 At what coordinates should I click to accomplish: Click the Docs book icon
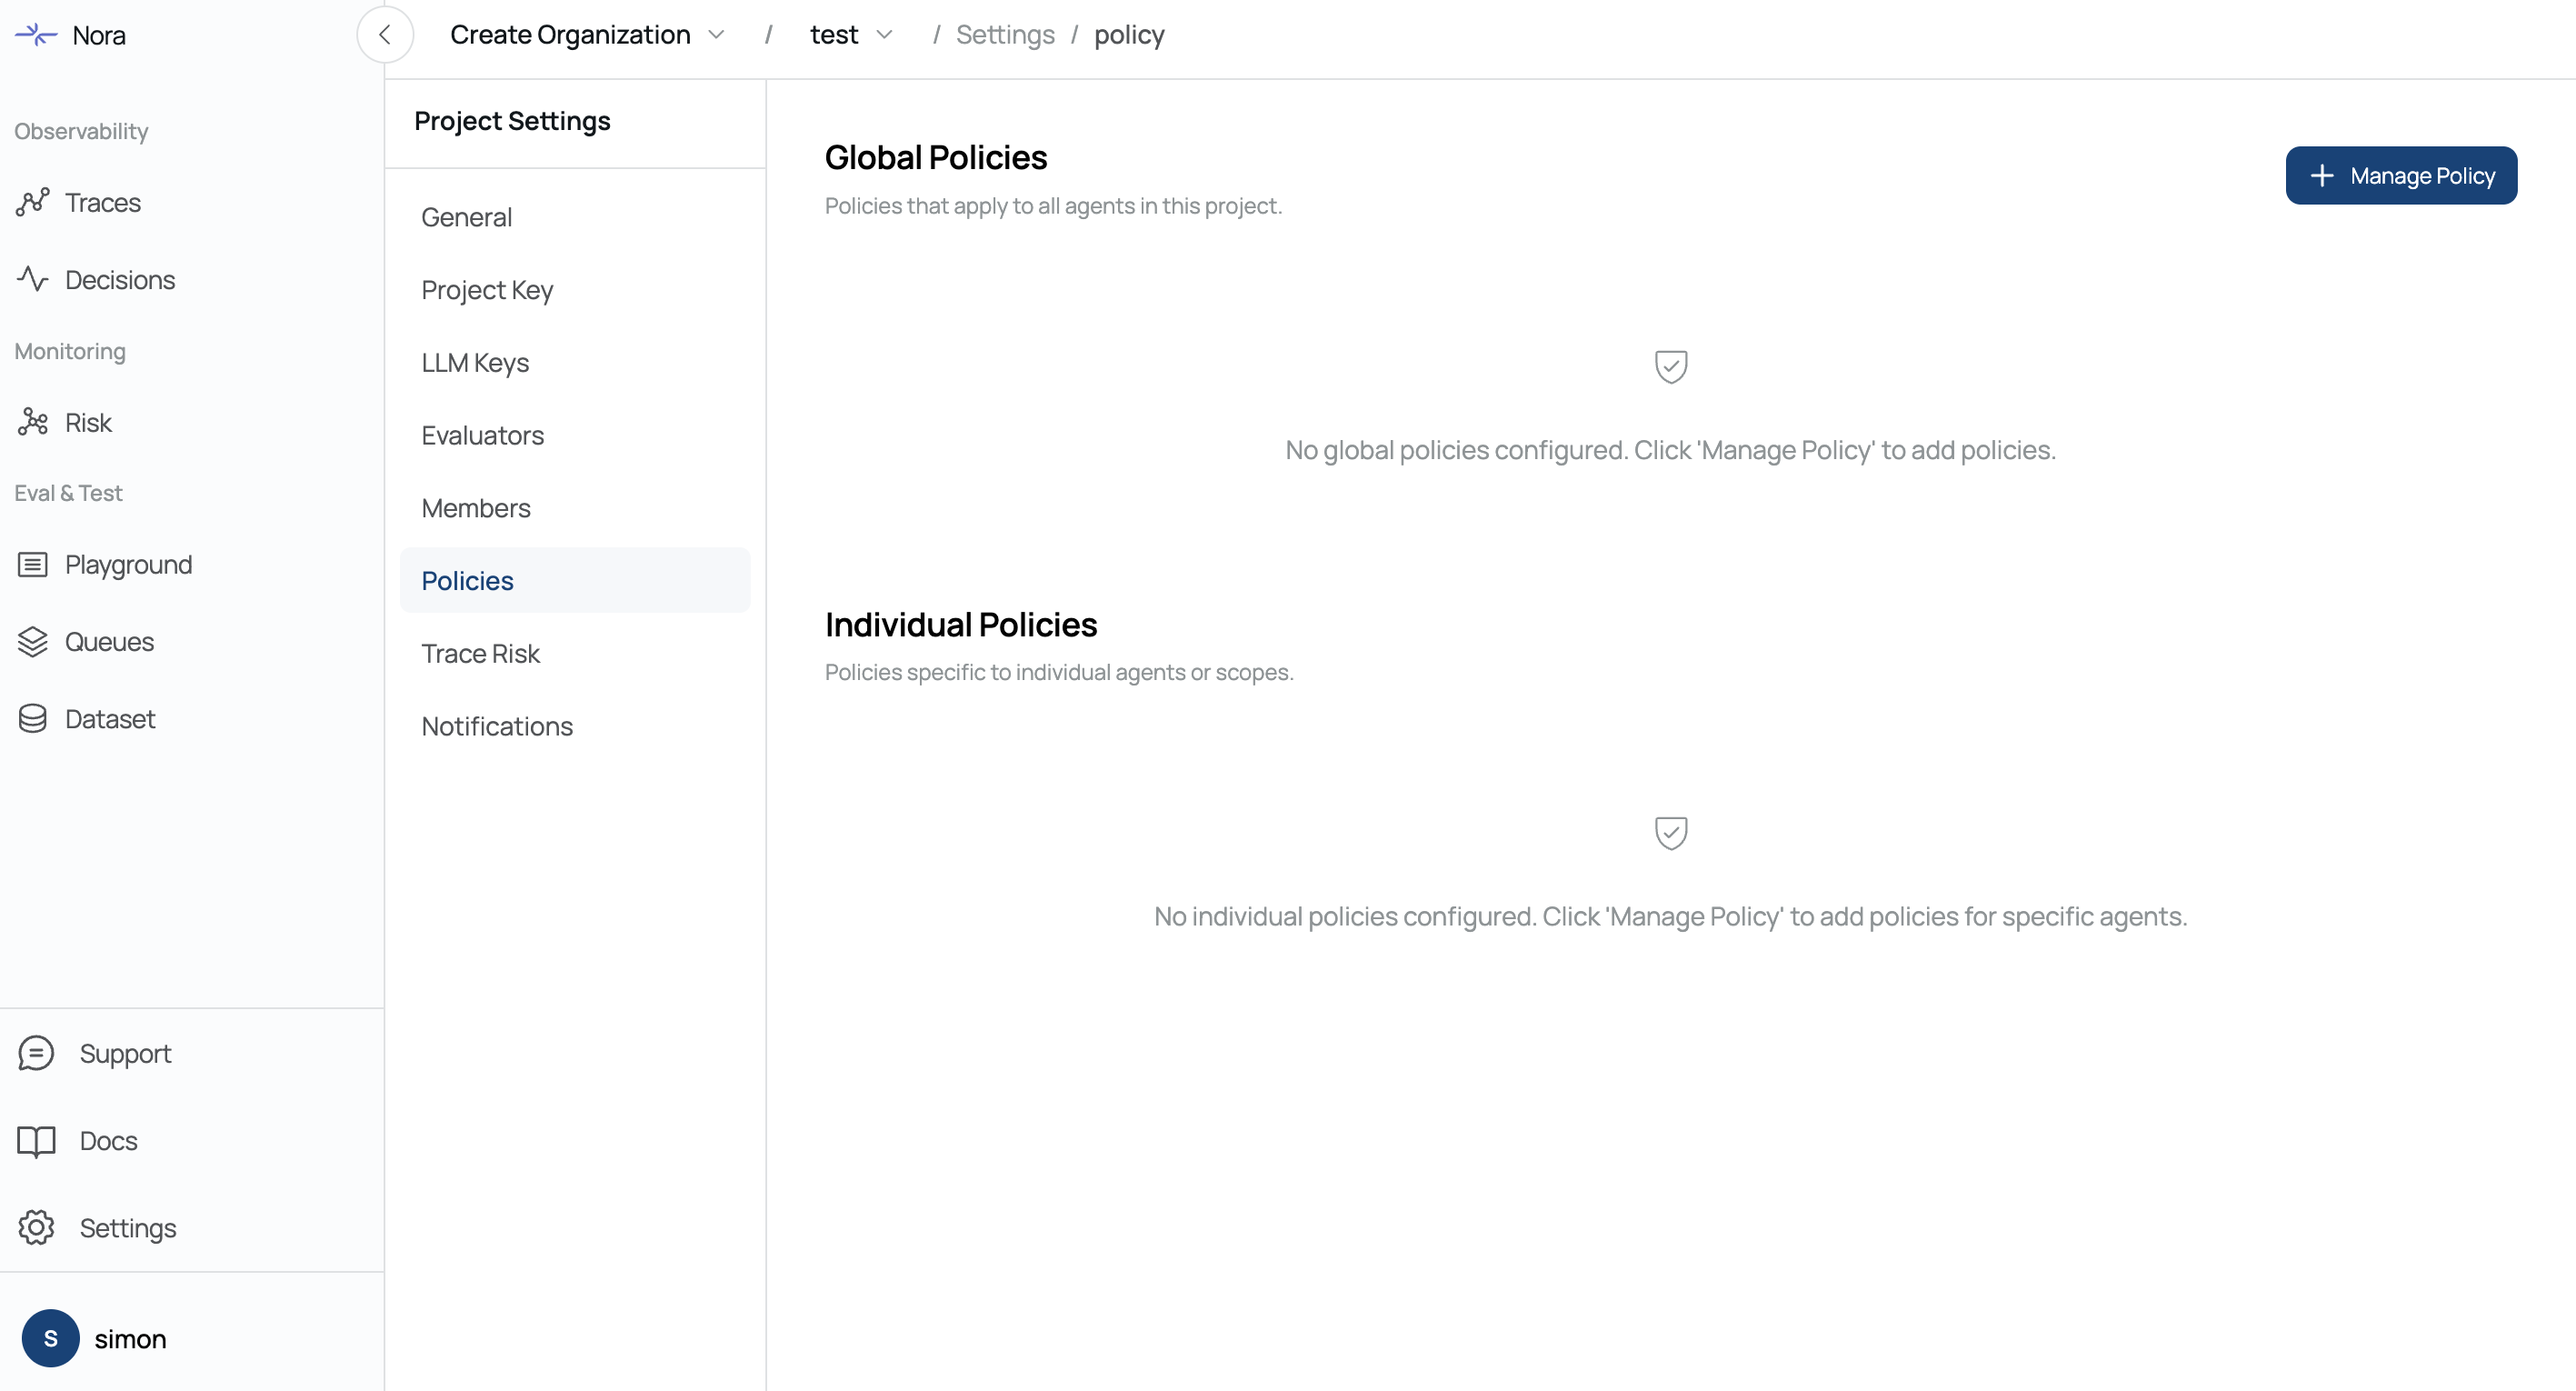click(36, 1141)
